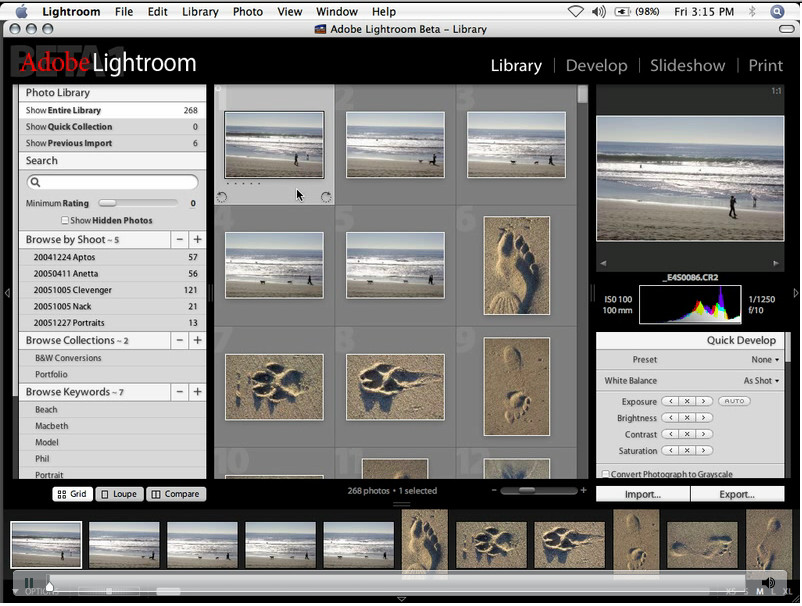Reset Contrast with the X button
The height and width of the screenshot is (606, 802).
coord(687,434)
